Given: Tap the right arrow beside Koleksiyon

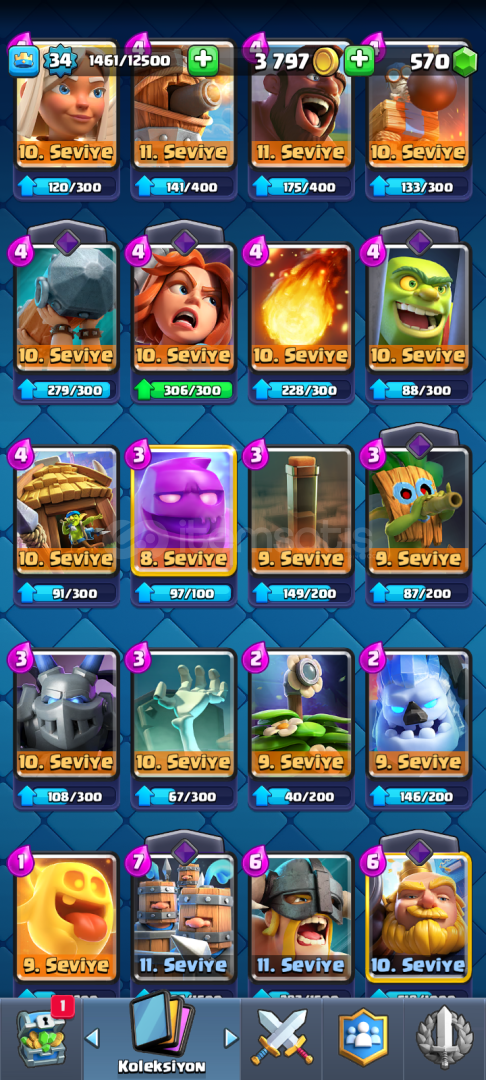Looking at the screenshot, I should point(231,1037).
